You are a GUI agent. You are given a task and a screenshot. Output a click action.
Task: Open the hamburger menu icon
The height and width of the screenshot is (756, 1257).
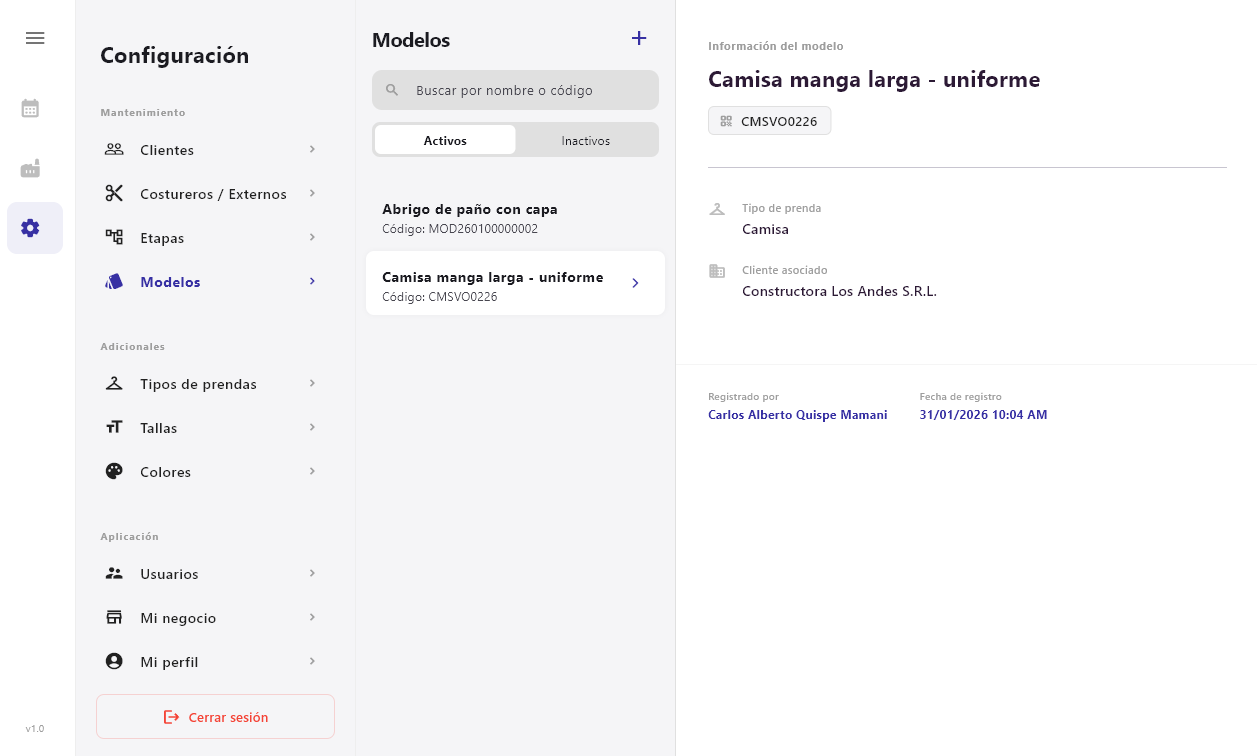(x=35, y=38)
